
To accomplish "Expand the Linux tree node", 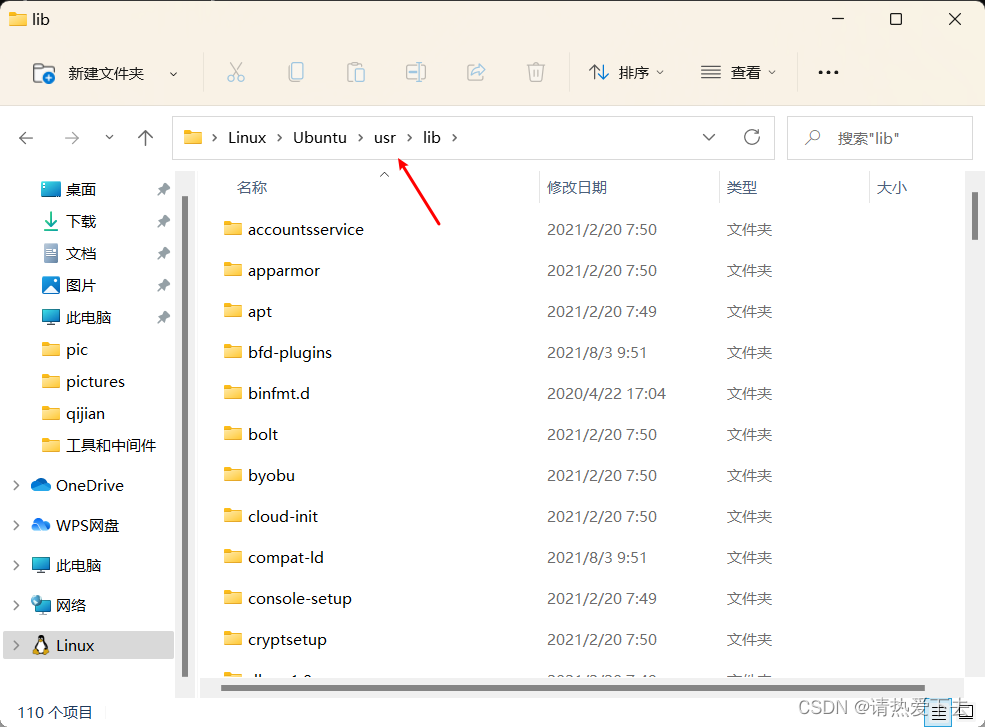I will (16, 645).
